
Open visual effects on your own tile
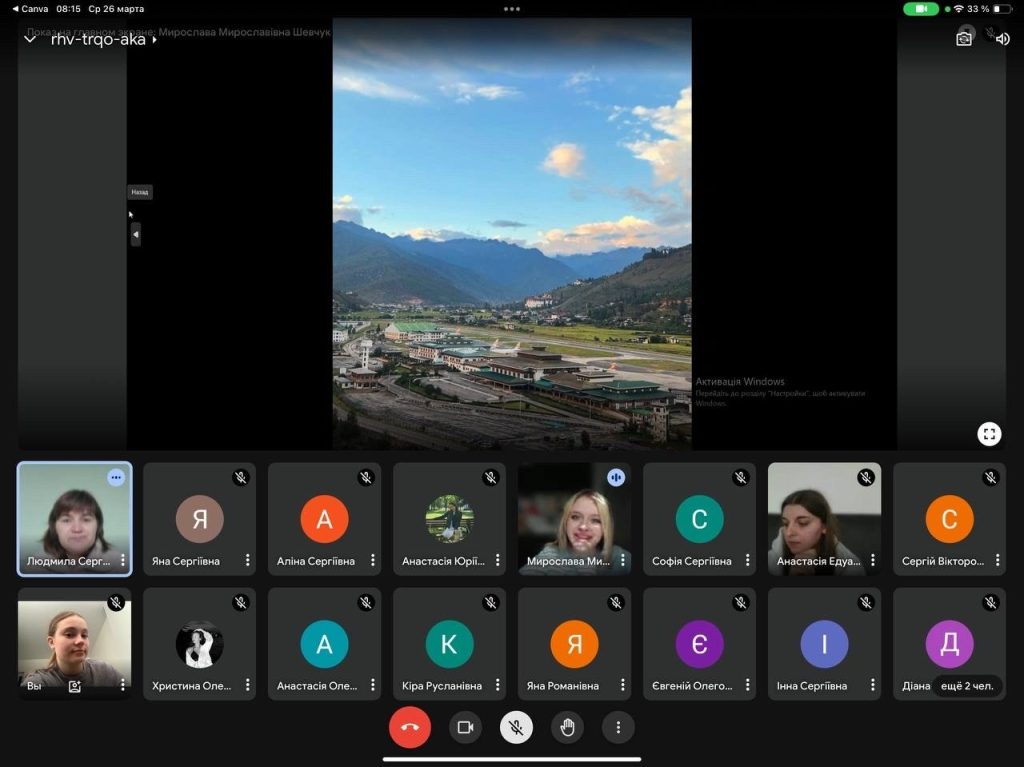74,686
